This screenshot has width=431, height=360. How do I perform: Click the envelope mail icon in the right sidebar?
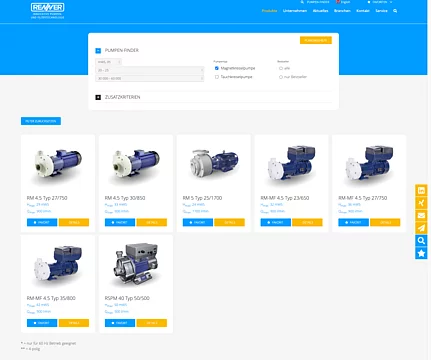pos(421,216)
